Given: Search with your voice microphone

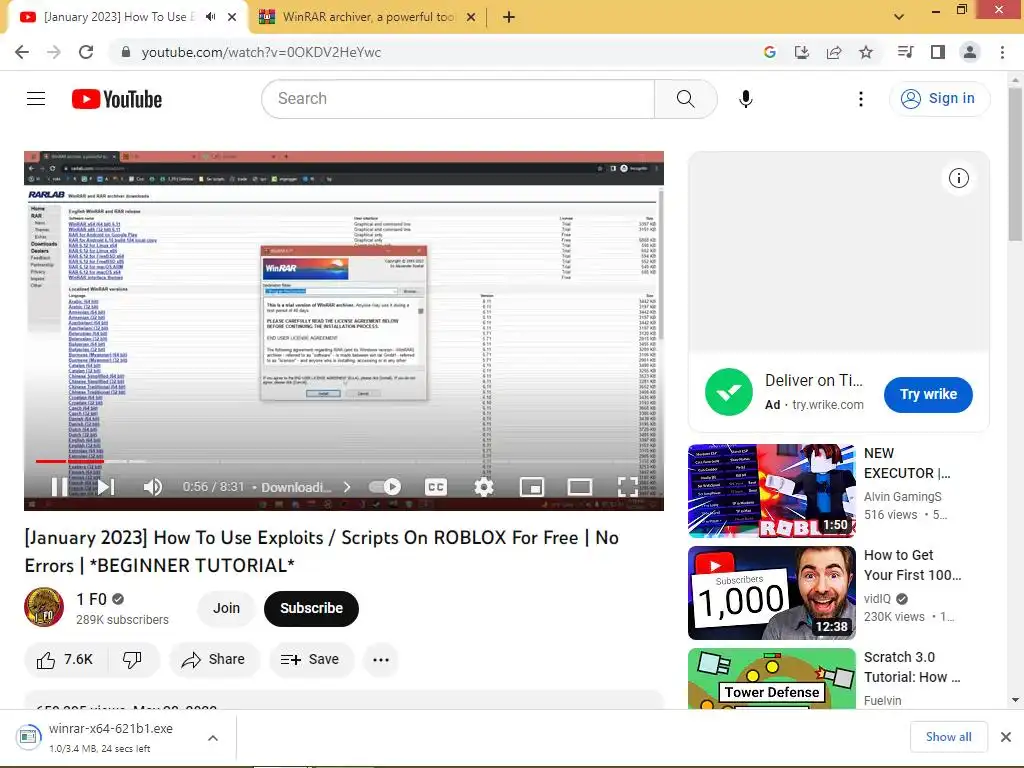Looking at the screenshot, I should pos(745,99).
